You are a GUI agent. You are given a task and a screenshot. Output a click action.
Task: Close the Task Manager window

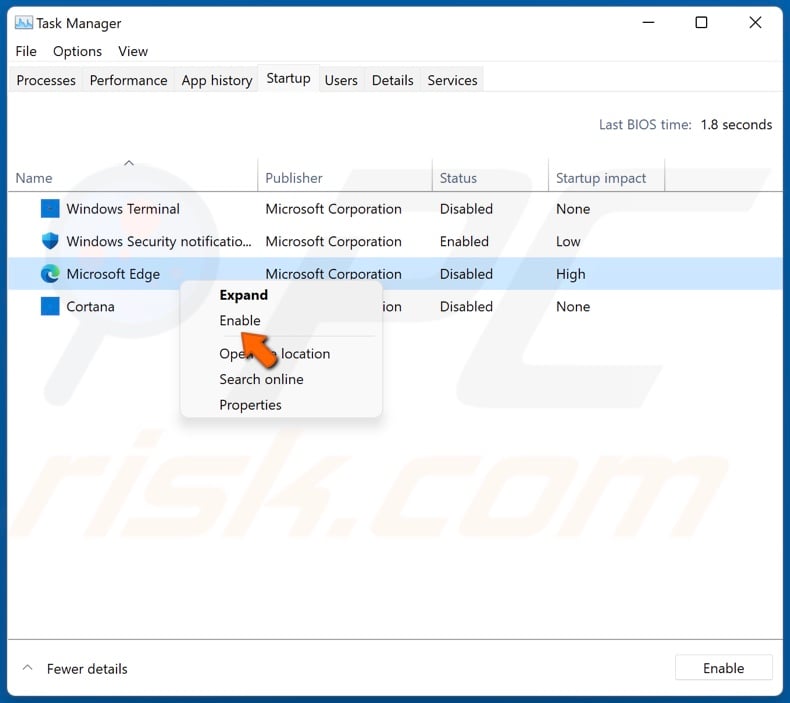click(x=755, y=23)
